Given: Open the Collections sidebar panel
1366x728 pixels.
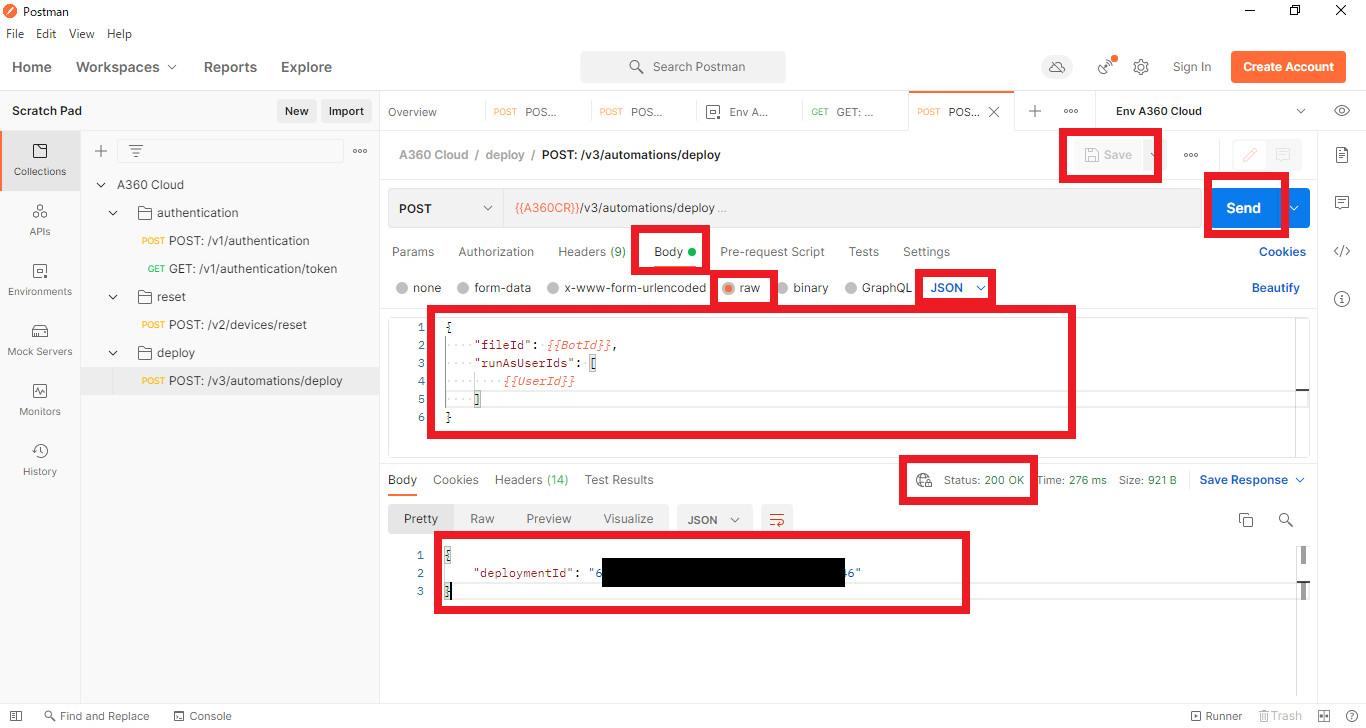Looking at the screenshot, I should (x=40, y=160).
